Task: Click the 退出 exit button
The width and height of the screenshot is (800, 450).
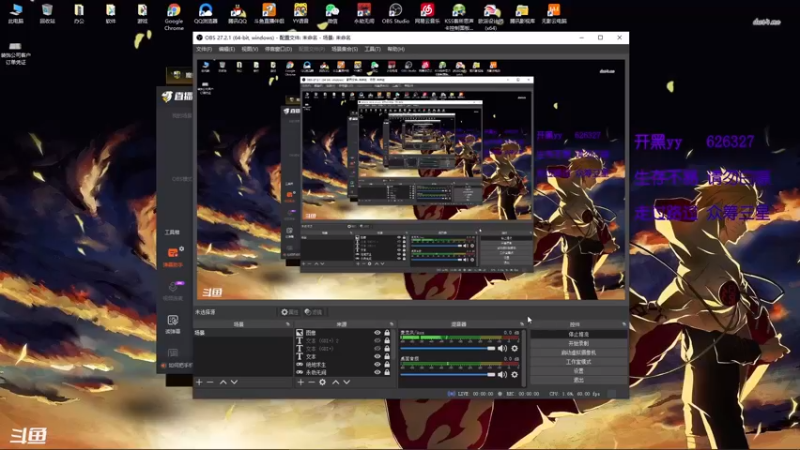Action: point(578,380)
